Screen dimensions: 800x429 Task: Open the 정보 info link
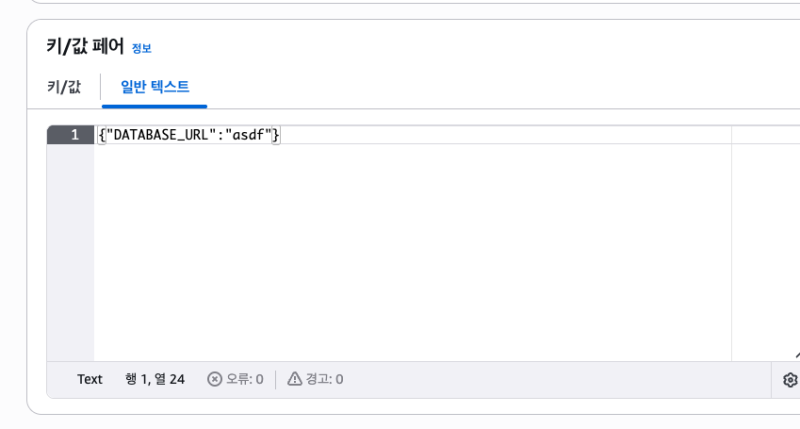click(x=141, y=48)
